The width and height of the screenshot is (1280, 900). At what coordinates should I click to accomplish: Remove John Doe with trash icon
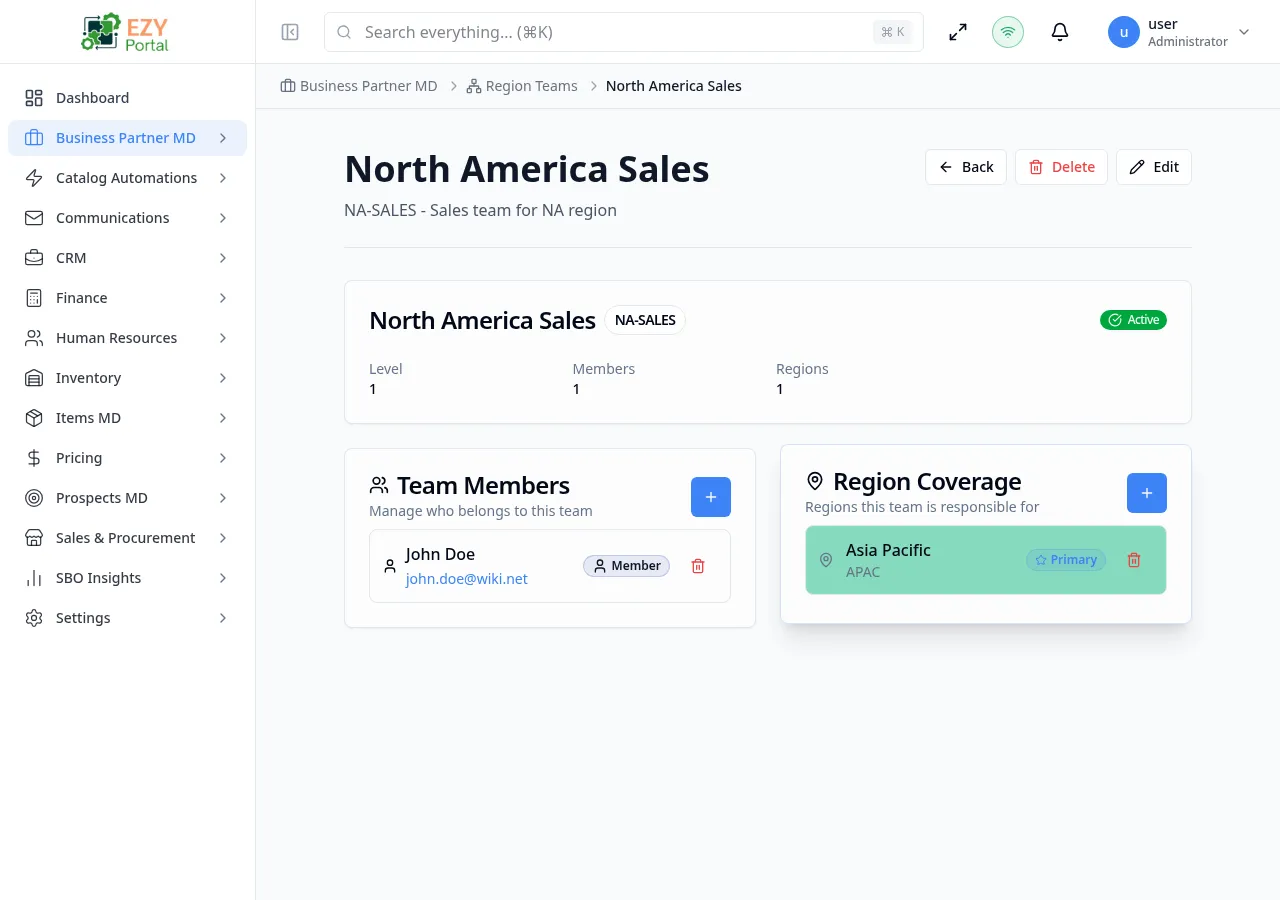[698, 566]
